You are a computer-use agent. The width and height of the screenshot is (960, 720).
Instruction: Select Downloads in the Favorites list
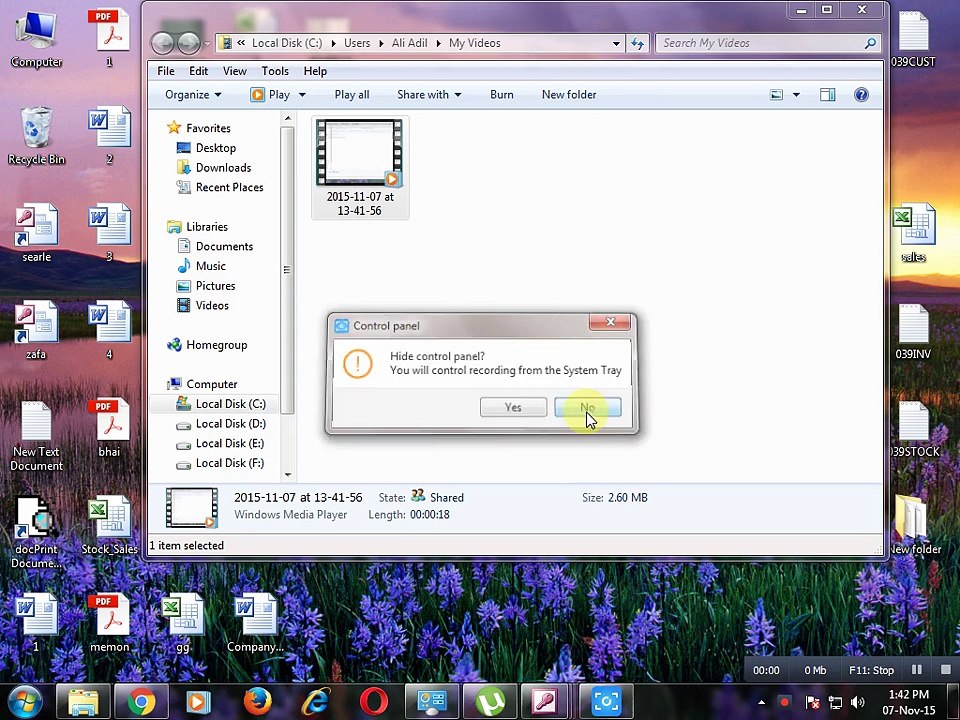coord(223,168)
